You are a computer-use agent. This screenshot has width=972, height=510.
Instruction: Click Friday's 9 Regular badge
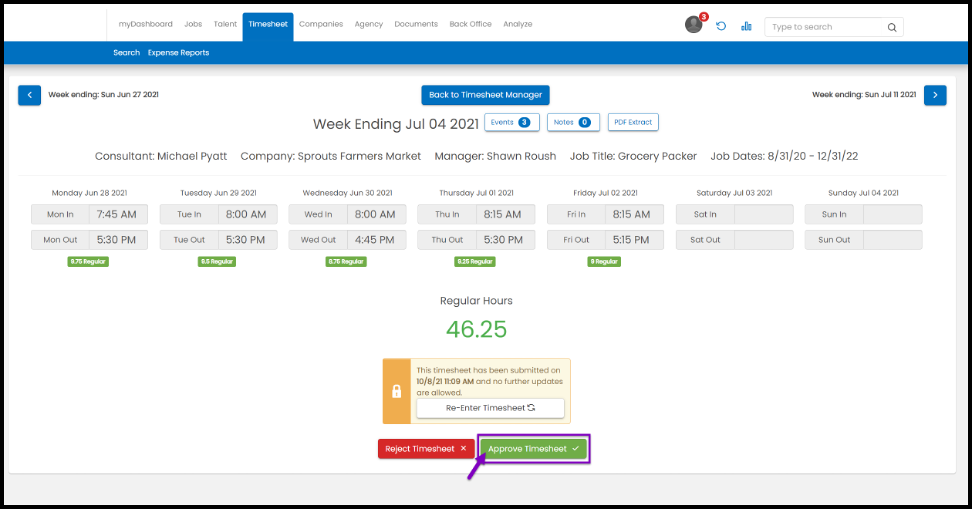tap(604, 262)
